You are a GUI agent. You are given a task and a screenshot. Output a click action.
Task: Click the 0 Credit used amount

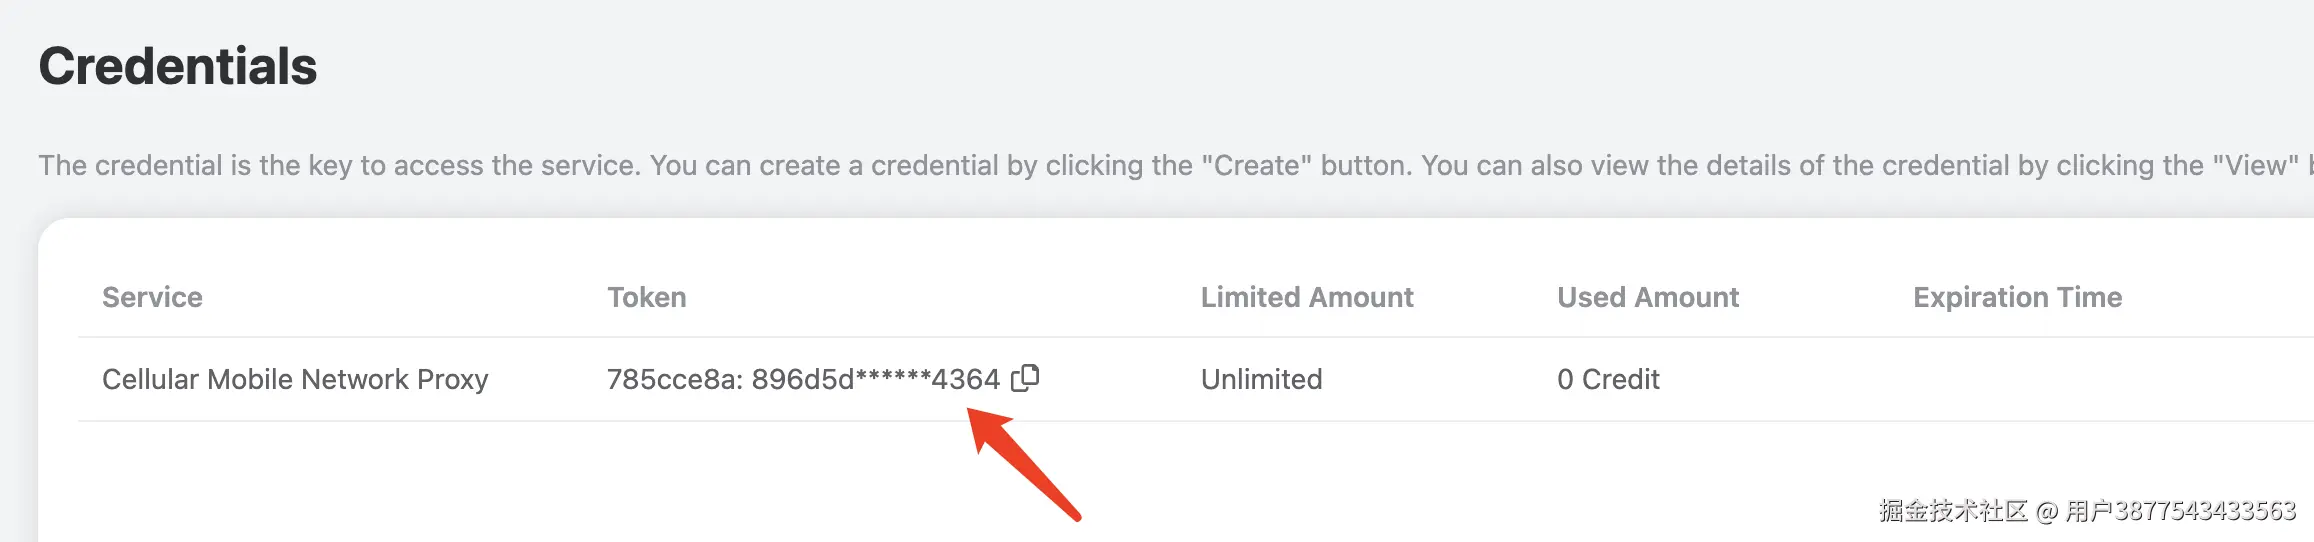pos(1607,379)
